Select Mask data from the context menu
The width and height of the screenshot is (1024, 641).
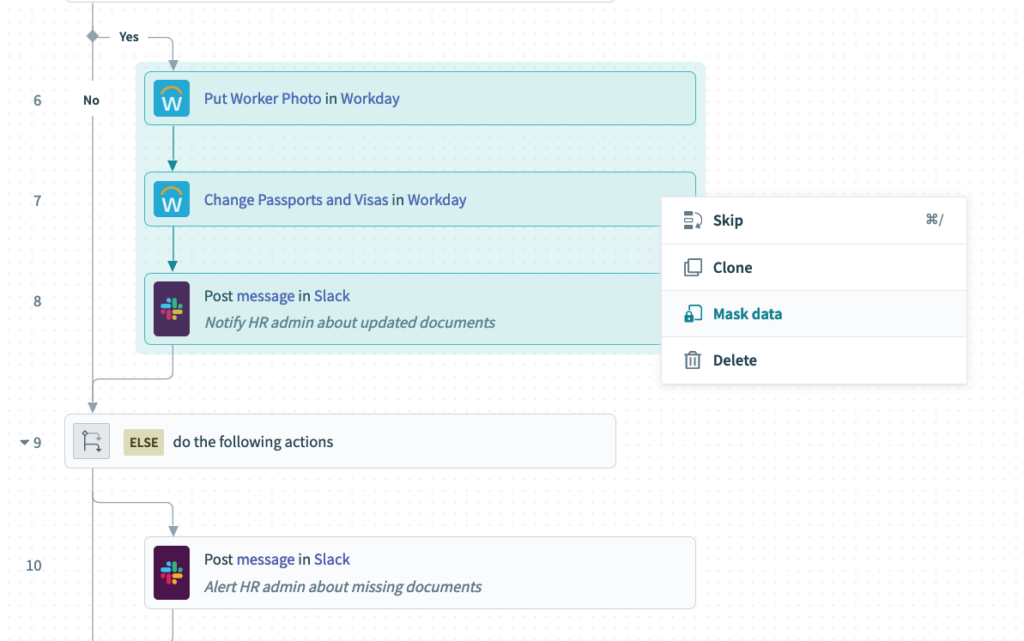click(x=746, y=313)
